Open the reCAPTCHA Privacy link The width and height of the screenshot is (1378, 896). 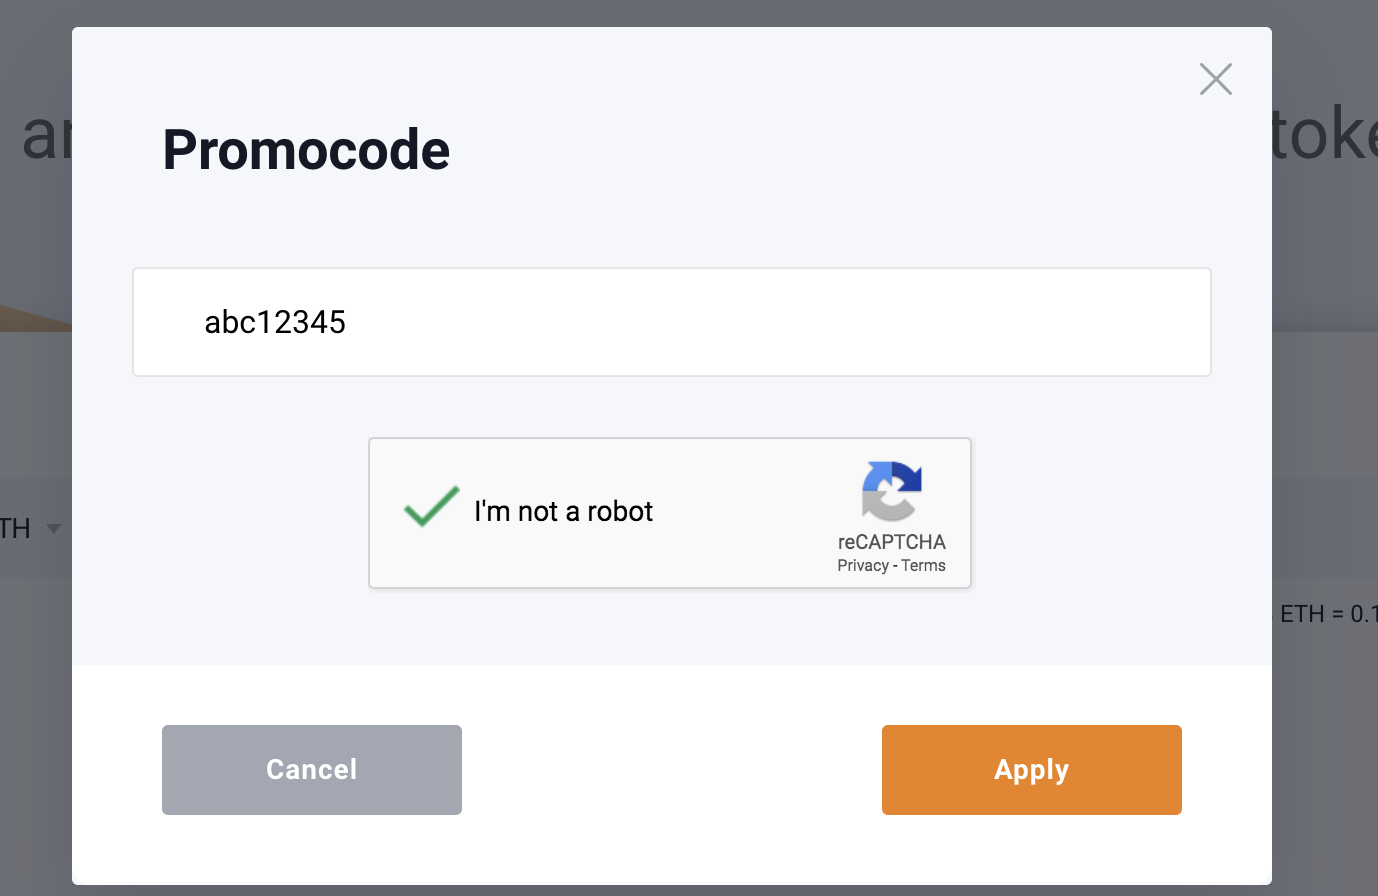pyautogui.click(x=863, y=566)
